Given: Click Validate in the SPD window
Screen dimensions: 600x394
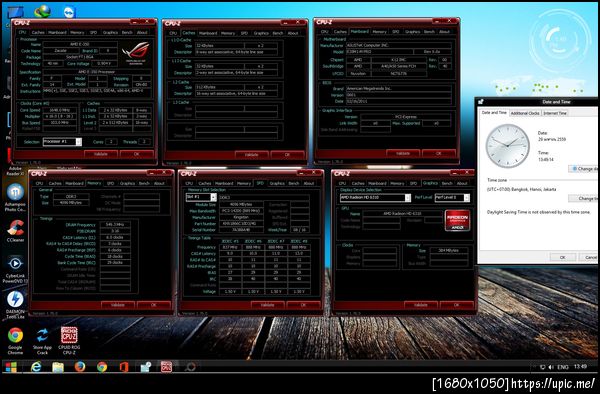Looking at the screenshot, I should [x=267, y=305].
